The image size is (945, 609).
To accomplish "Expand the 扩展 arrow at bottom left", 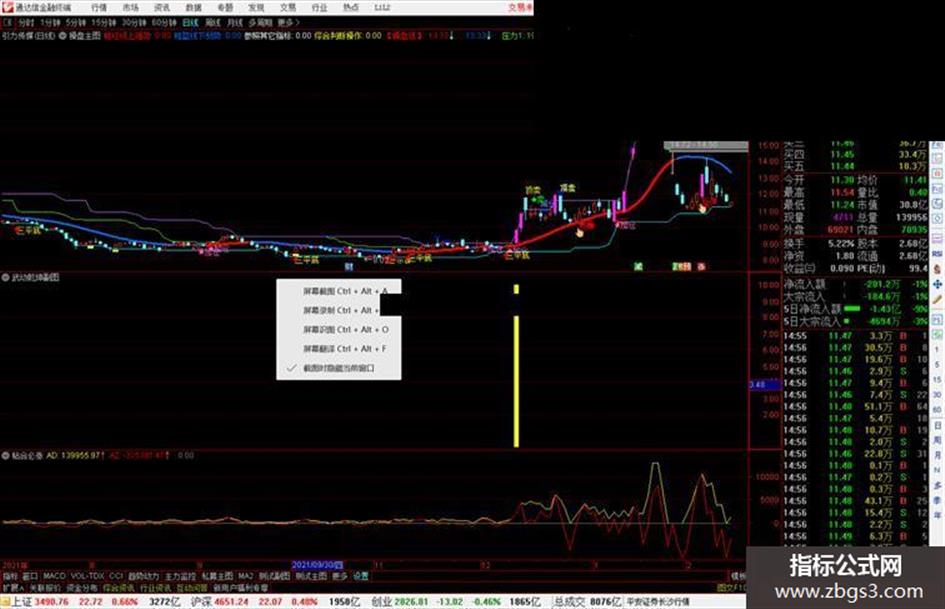I will coord(13,587).
